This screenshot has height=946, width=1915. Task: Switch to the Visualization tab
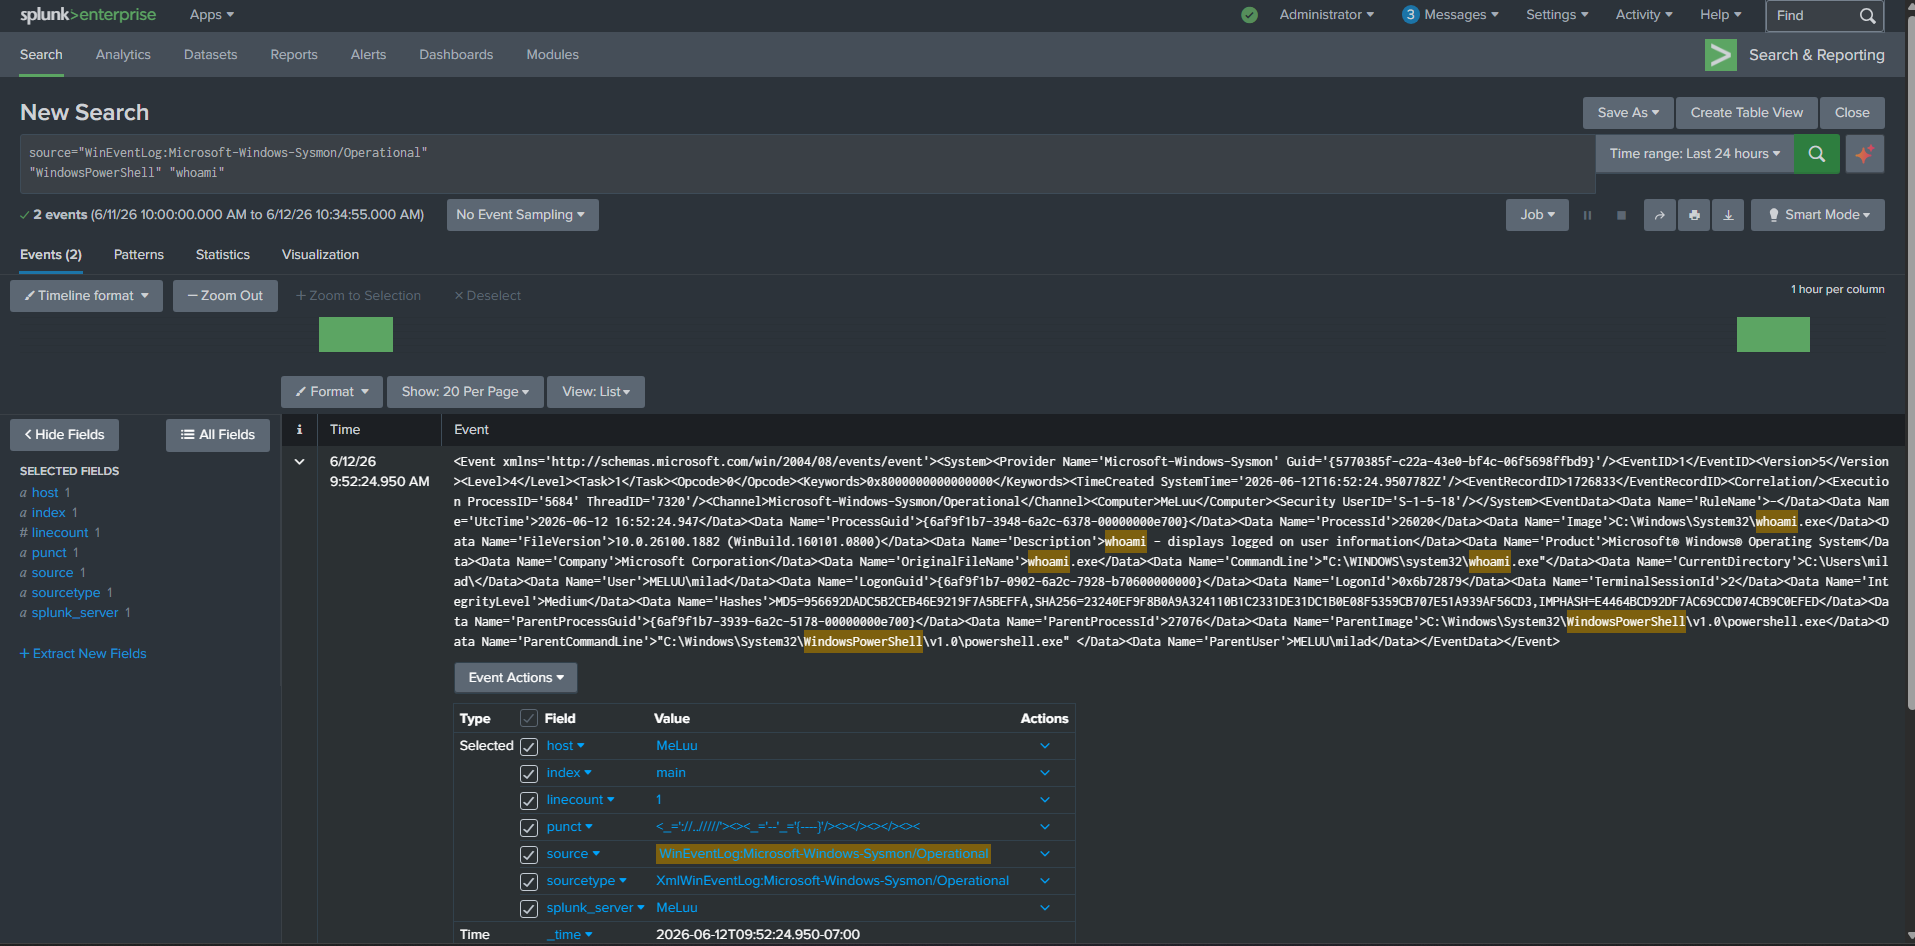tap(320, 255)
